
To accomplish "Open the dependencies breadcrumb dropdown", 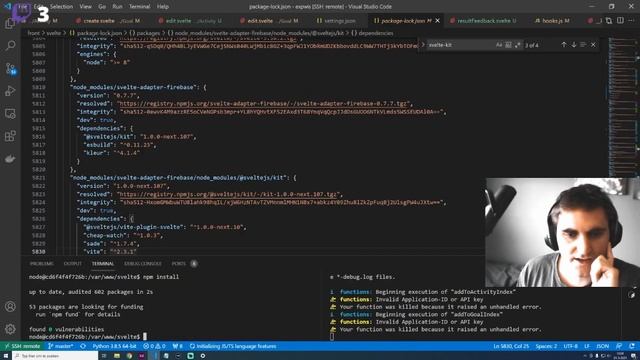I will point(371,33).
